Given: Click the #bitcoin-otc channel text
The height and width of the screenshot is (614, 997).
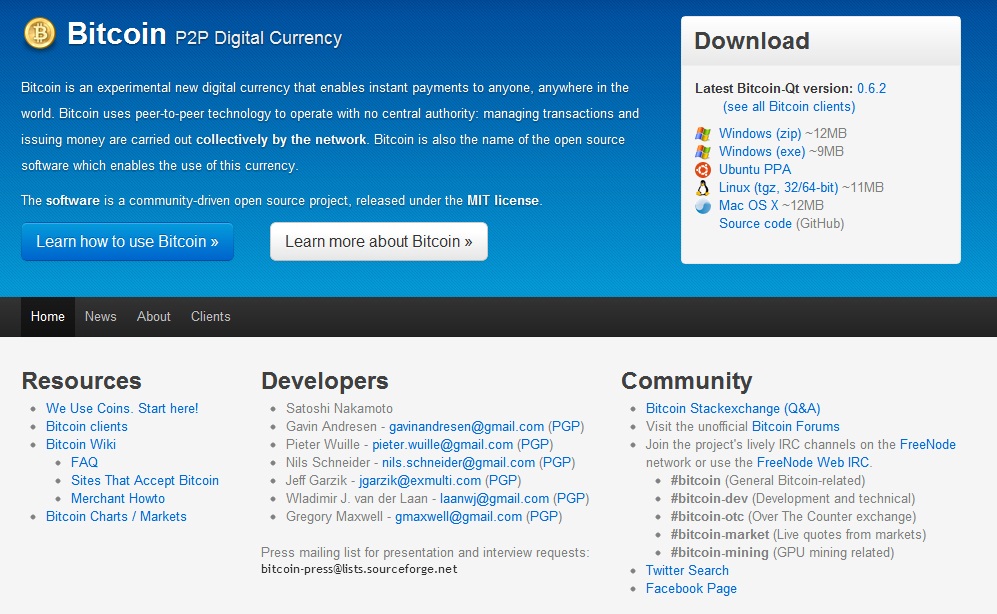Looking at the screenshot, I should coord(707,516).
